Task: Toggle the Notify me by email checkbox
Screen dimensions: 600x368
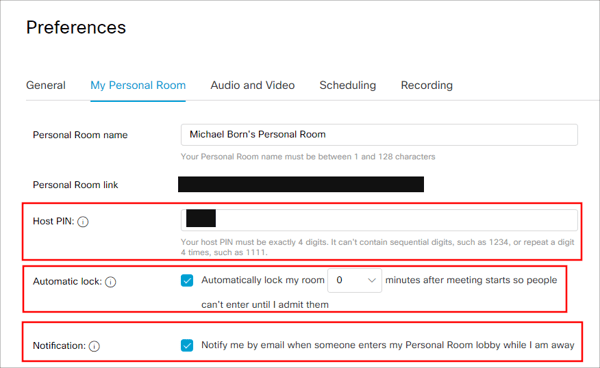Action: point(187,345)
